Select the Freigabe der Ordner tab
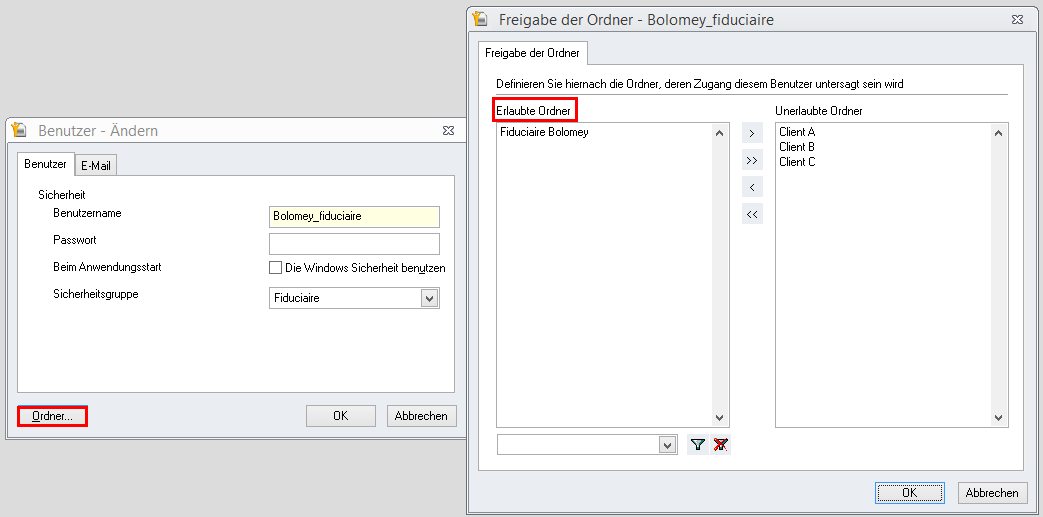Screen dimensions: 1043x517 [x=532, y=52]
